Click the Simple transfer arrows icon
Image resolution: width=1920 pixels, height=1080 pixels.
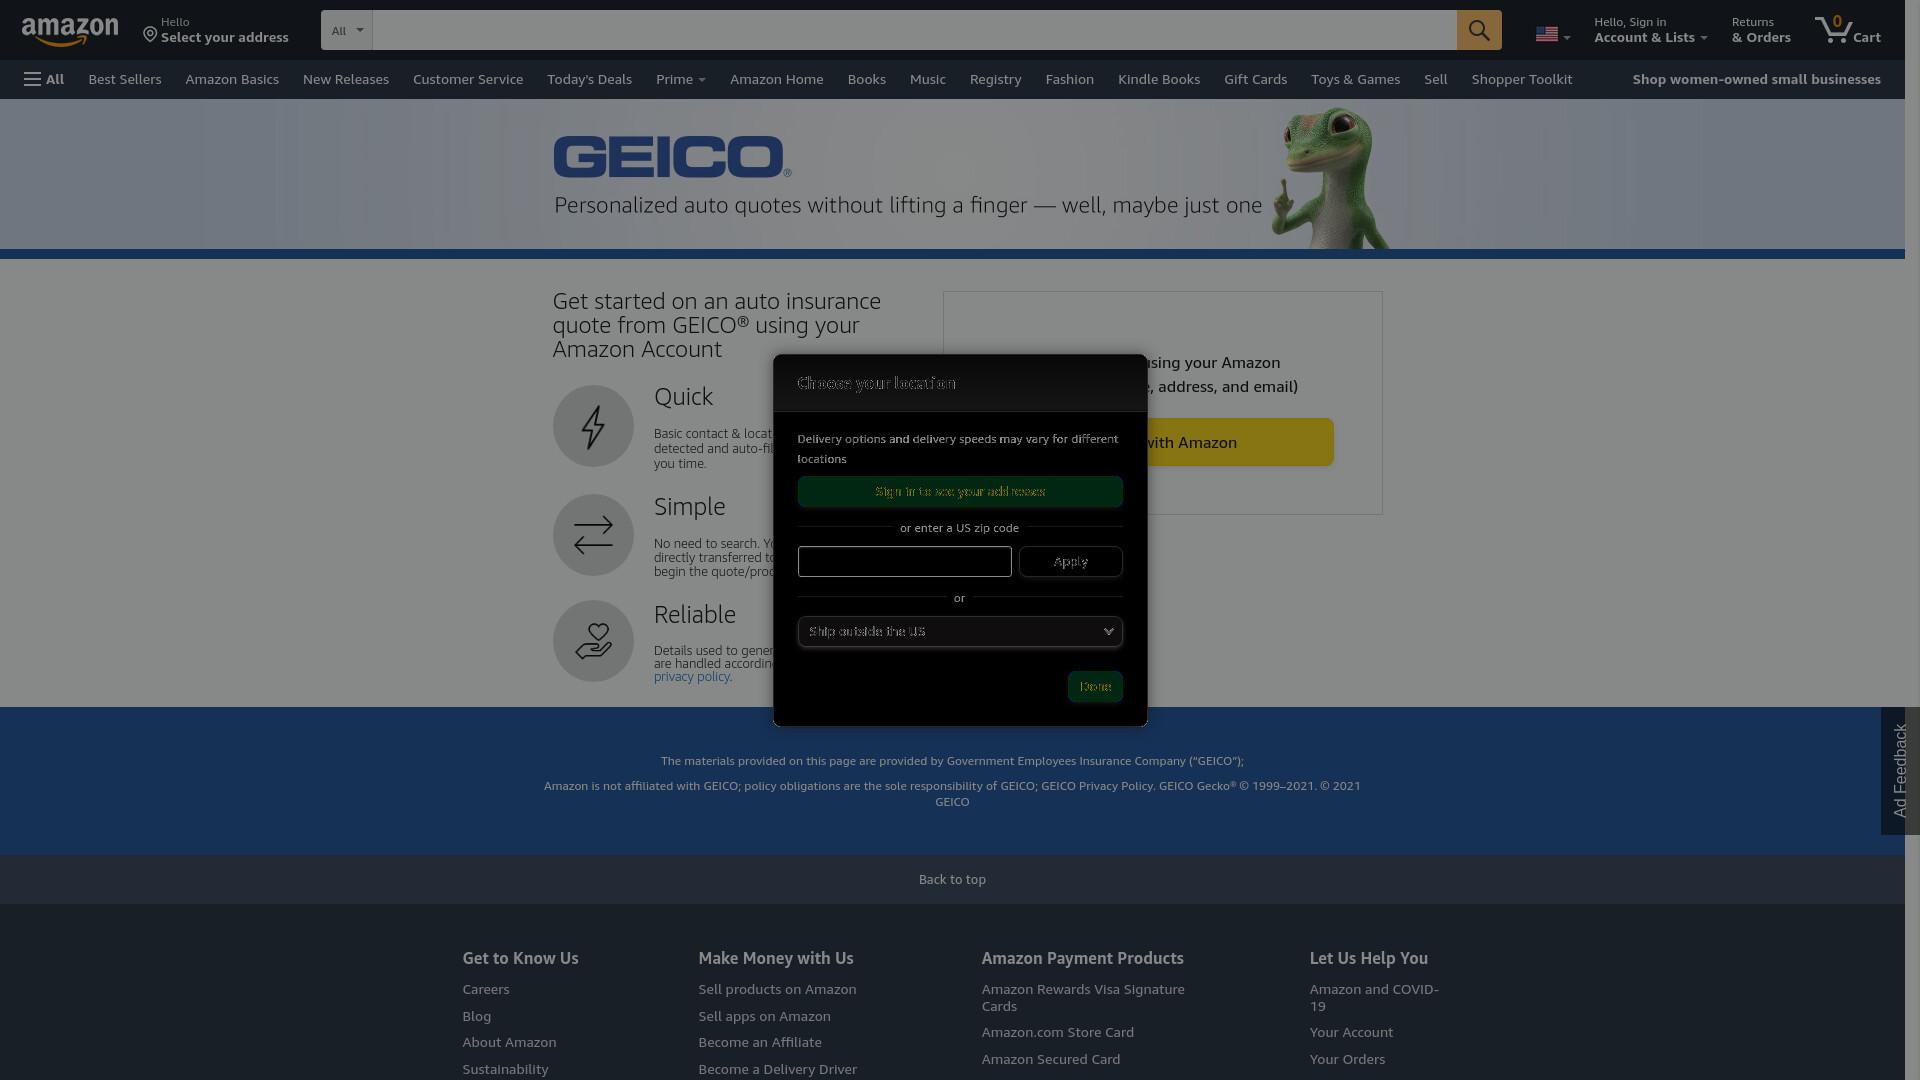coord(593,535)
